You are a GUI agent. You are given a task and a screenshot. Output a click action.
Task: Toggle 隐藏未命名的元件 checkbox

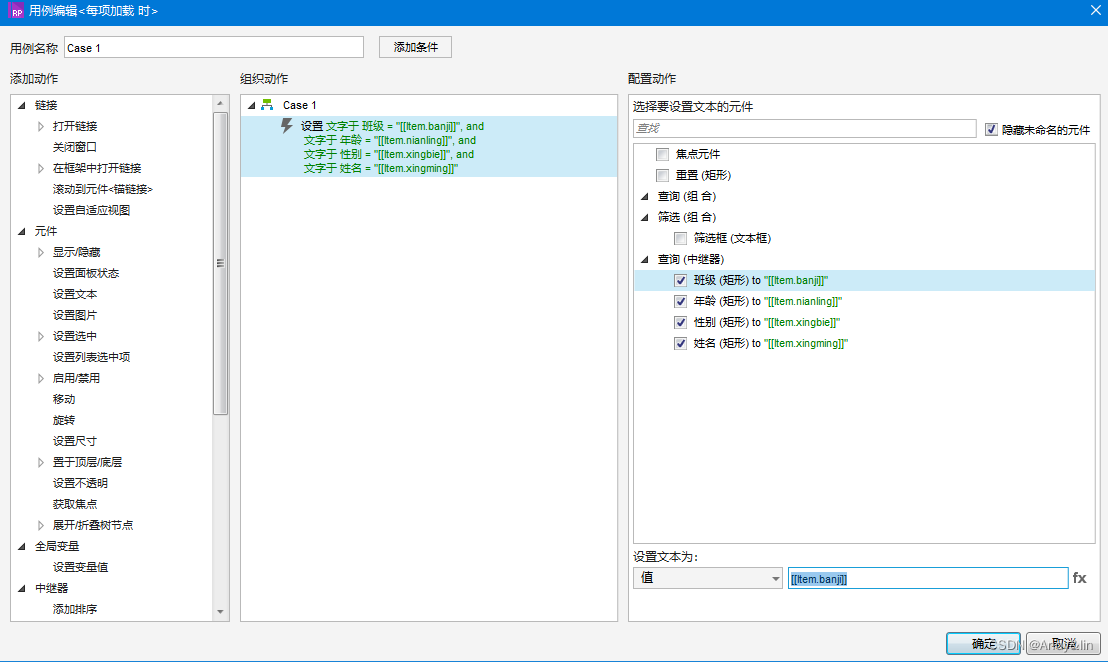point(991,129)
